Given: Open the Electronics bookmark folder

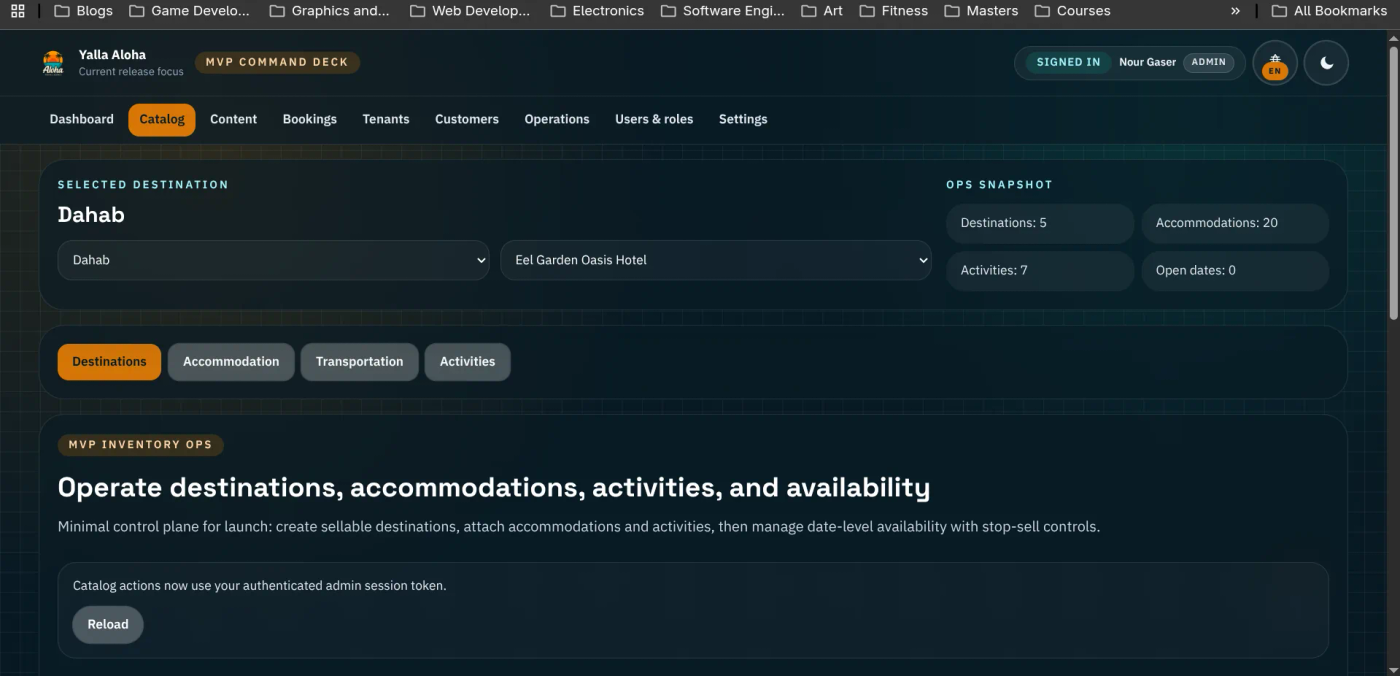Looking at the screenshot, I should [x=597, y=11].
